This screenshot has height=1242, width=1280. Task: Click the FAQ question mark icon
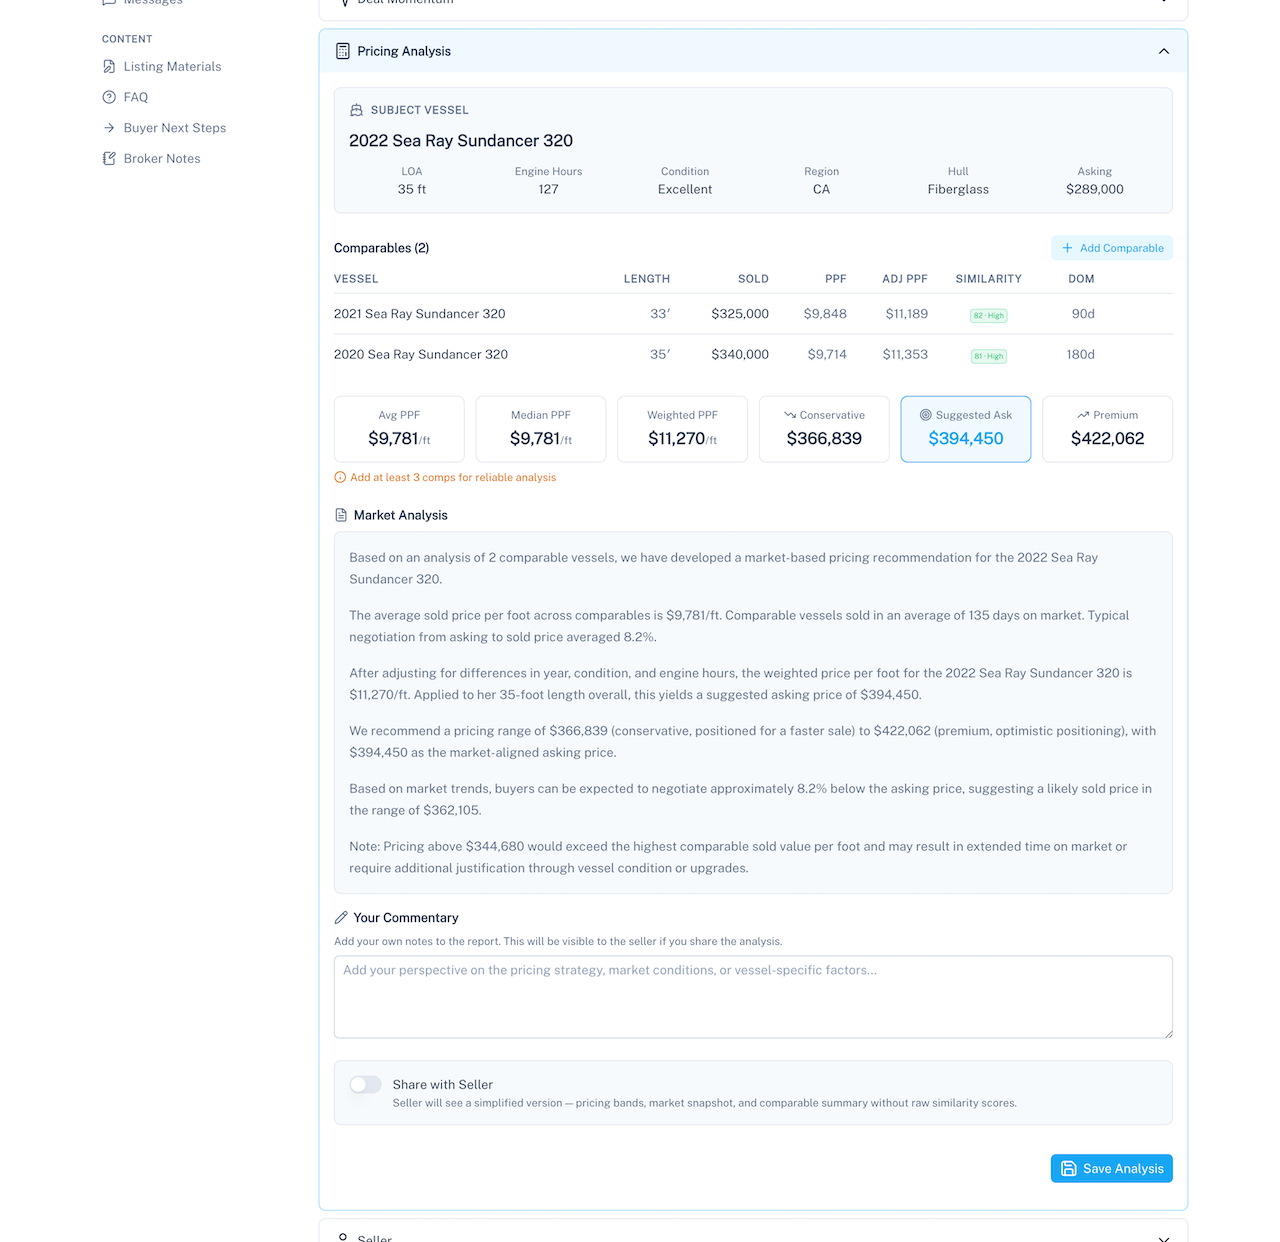coord(110,97)
